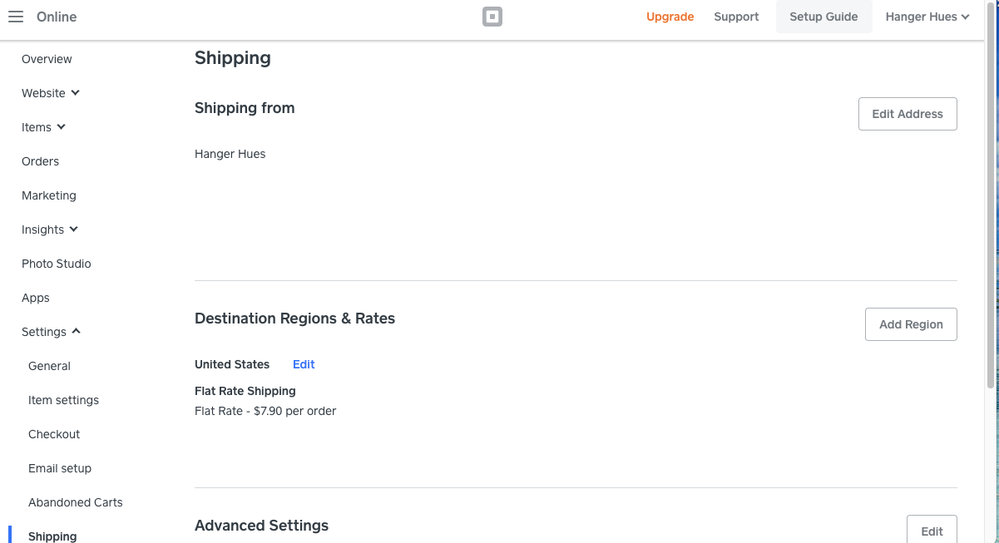
Task: Click the Upgrade link
Action: click(670, 17)
